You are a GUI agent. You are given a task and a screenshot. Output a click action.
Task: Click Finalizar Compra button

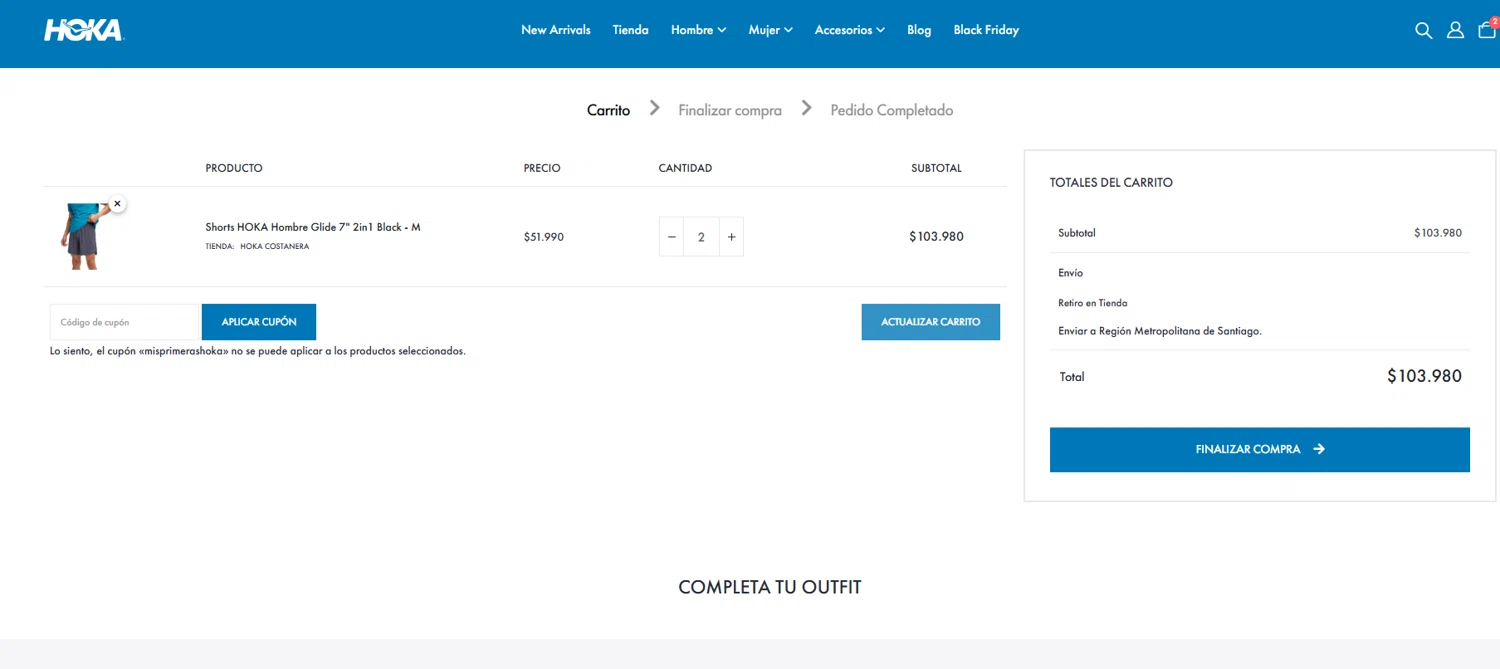1260,449
